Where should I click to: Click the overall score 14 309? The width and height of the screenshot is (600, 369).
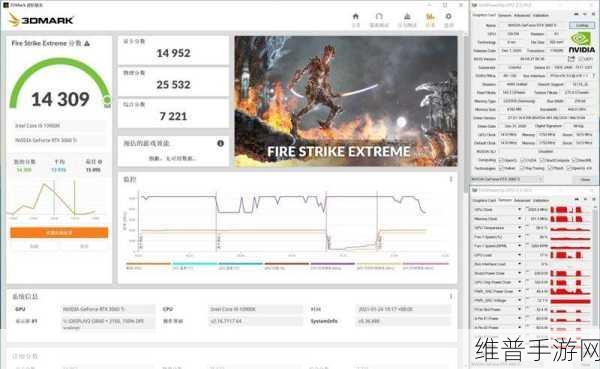point(60,100)
